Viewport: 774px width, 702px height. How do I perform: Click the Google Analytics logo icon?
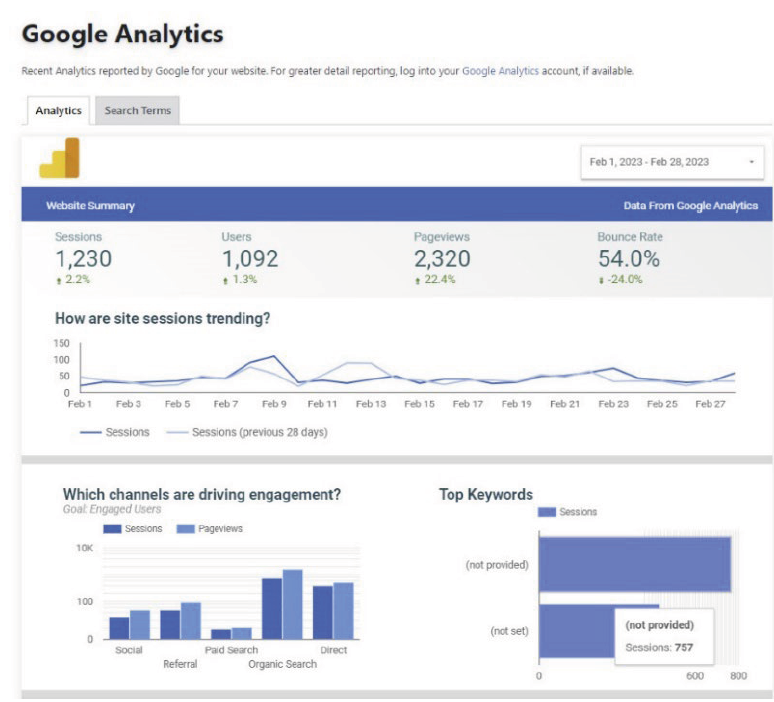tap(59, 158)
